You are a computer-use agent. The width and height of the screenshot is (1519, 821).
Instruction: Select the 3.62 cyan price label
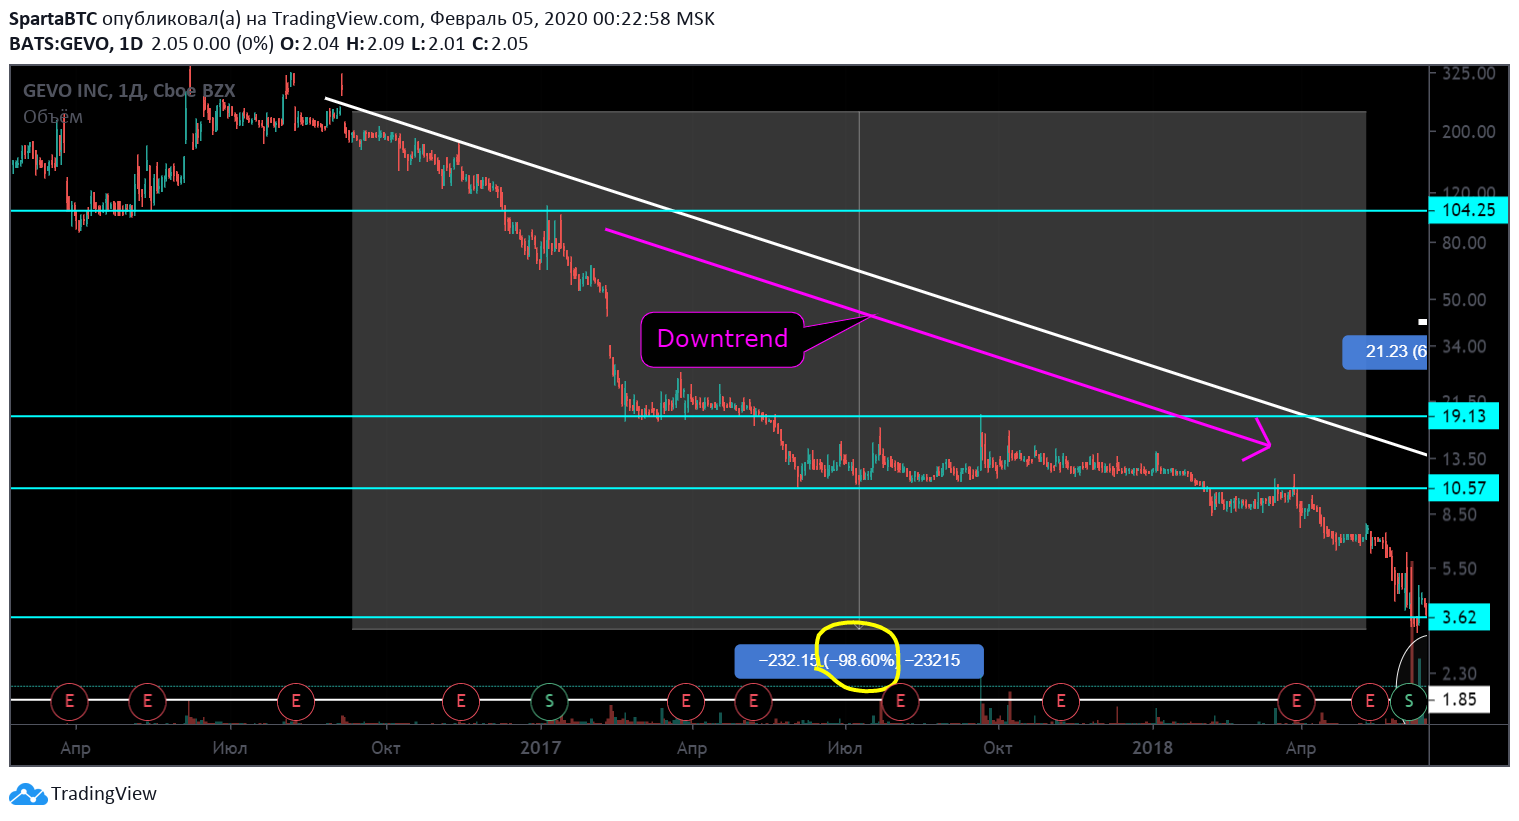click(1460, 617)
